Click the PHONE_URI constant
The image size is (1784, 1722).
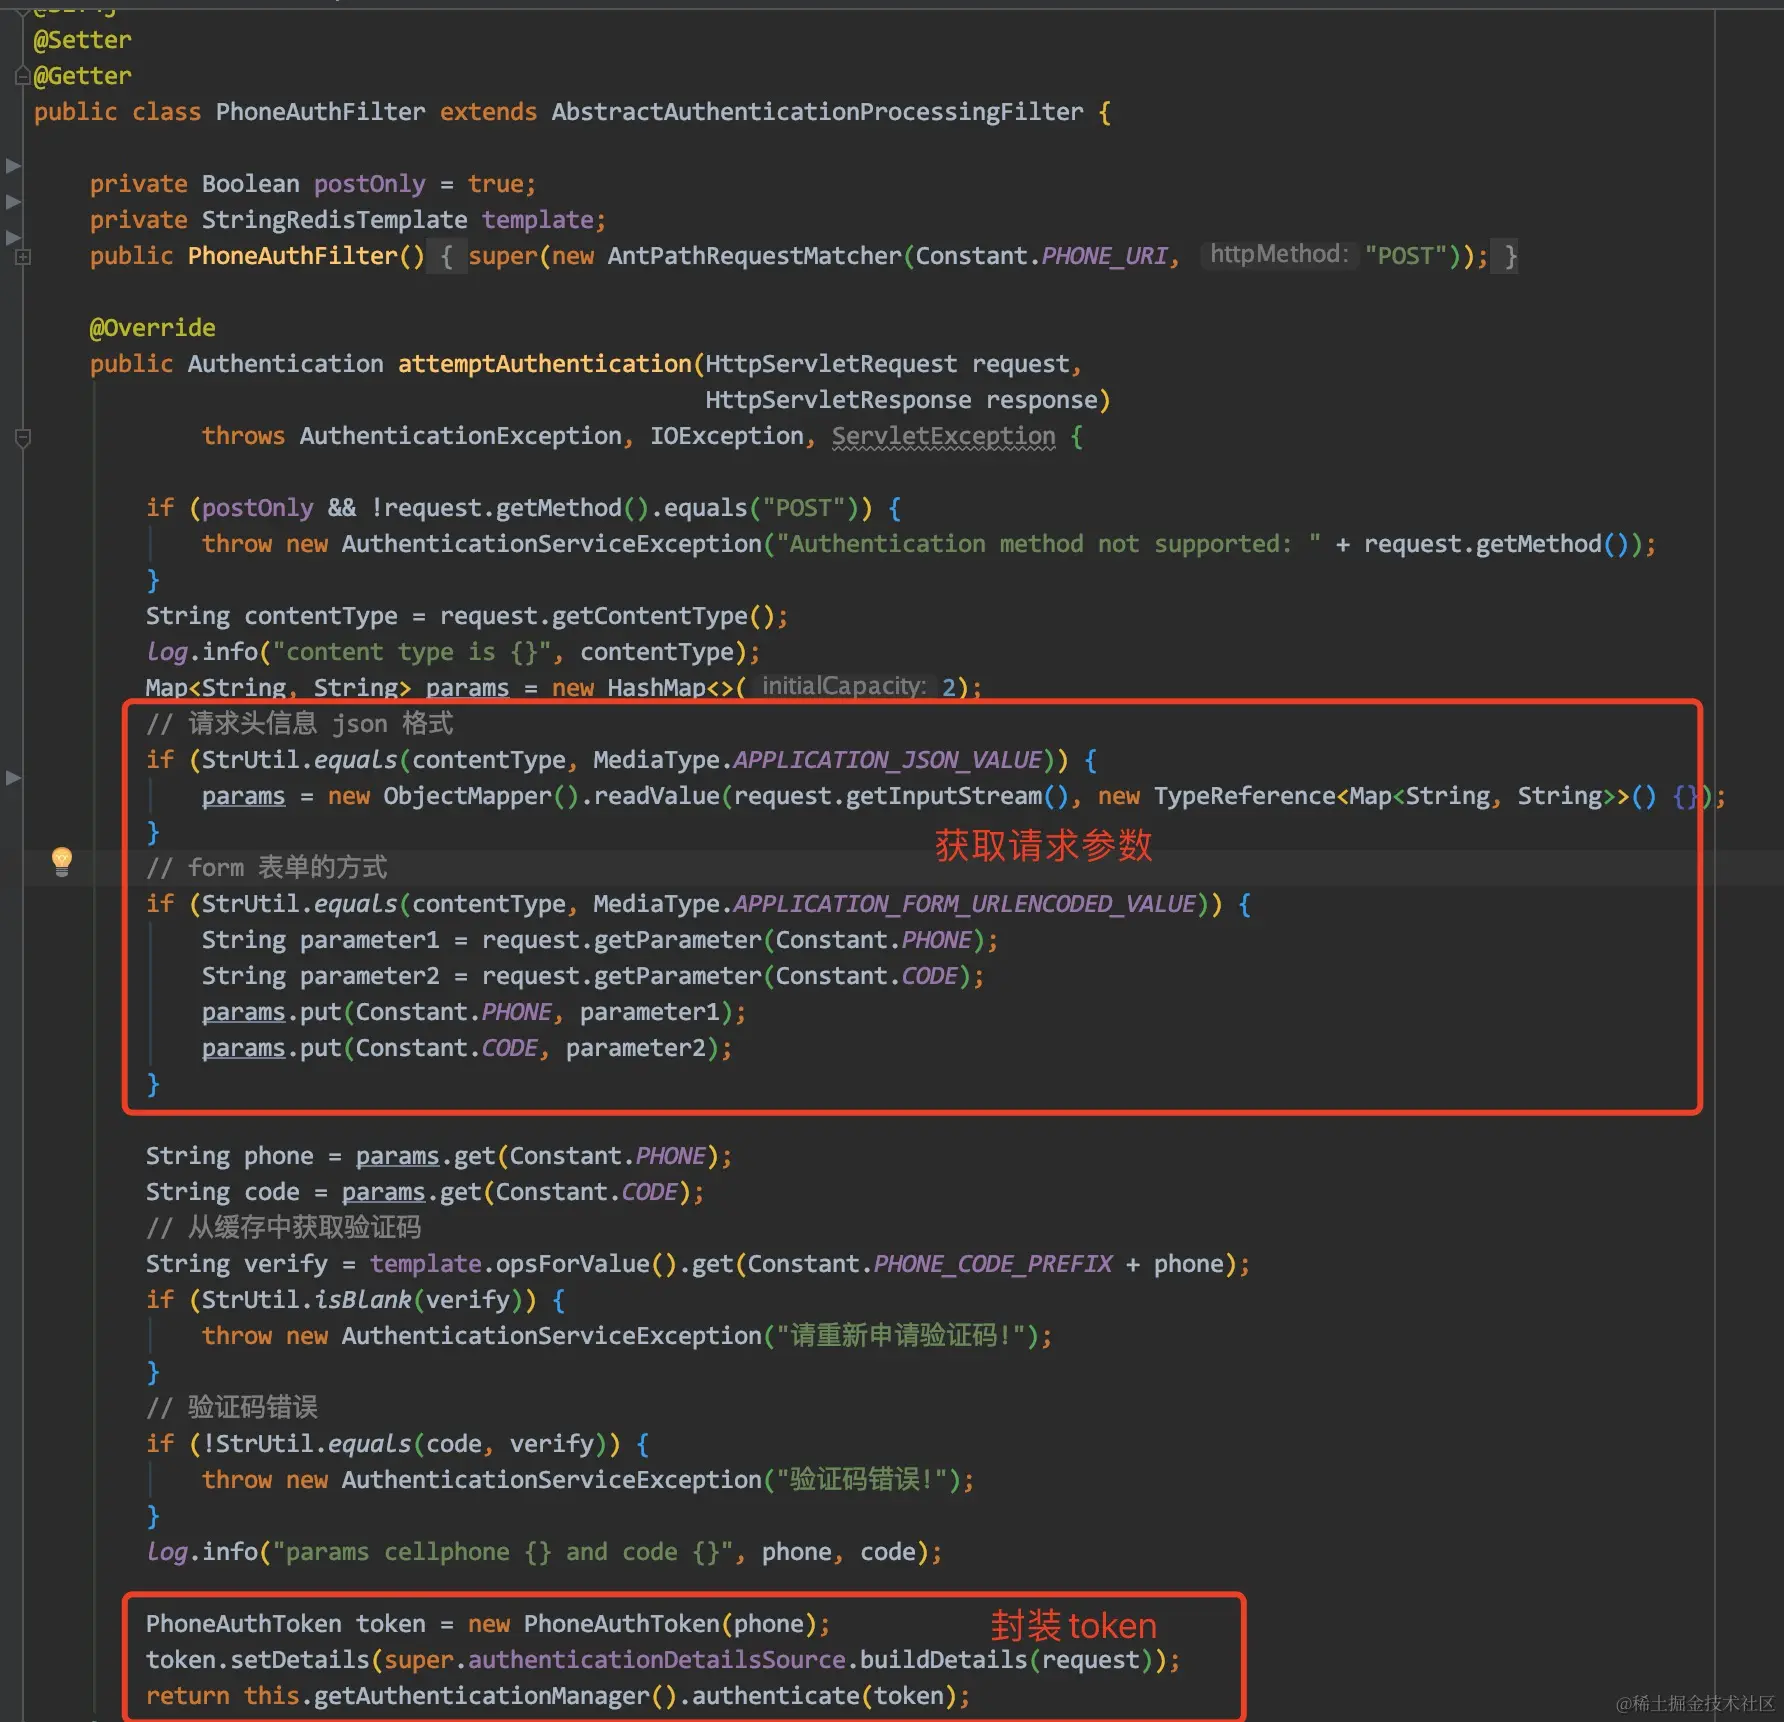1104,256
